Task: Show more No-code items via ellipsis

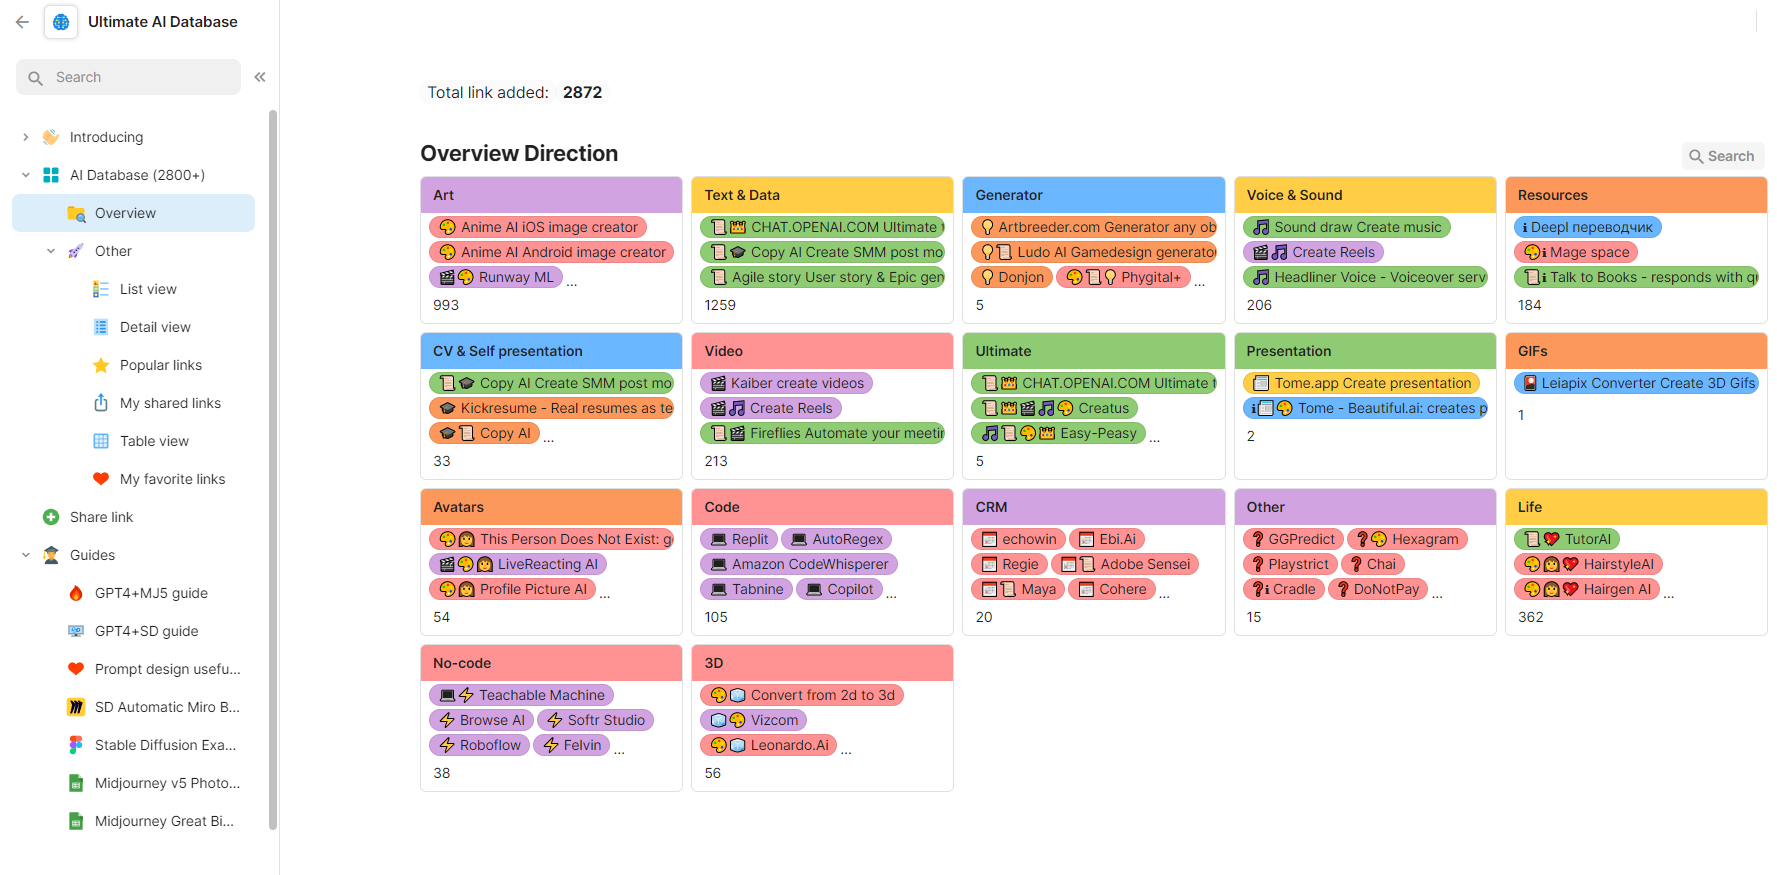Action: [619, 752]
